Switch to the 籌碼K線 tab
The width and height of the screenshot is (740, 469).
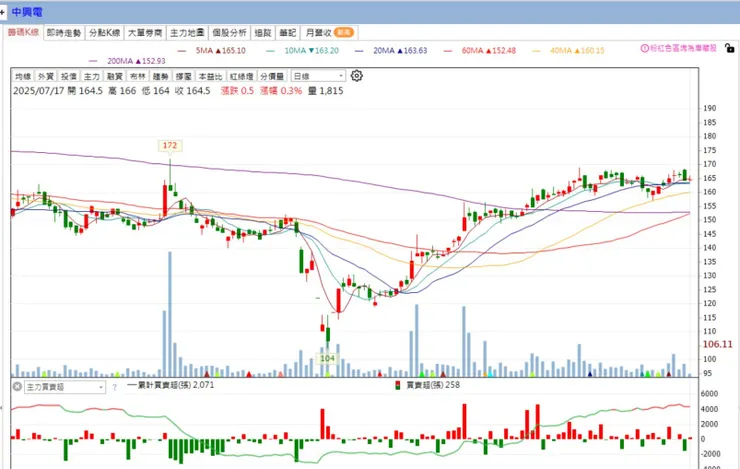coord(23,32)
